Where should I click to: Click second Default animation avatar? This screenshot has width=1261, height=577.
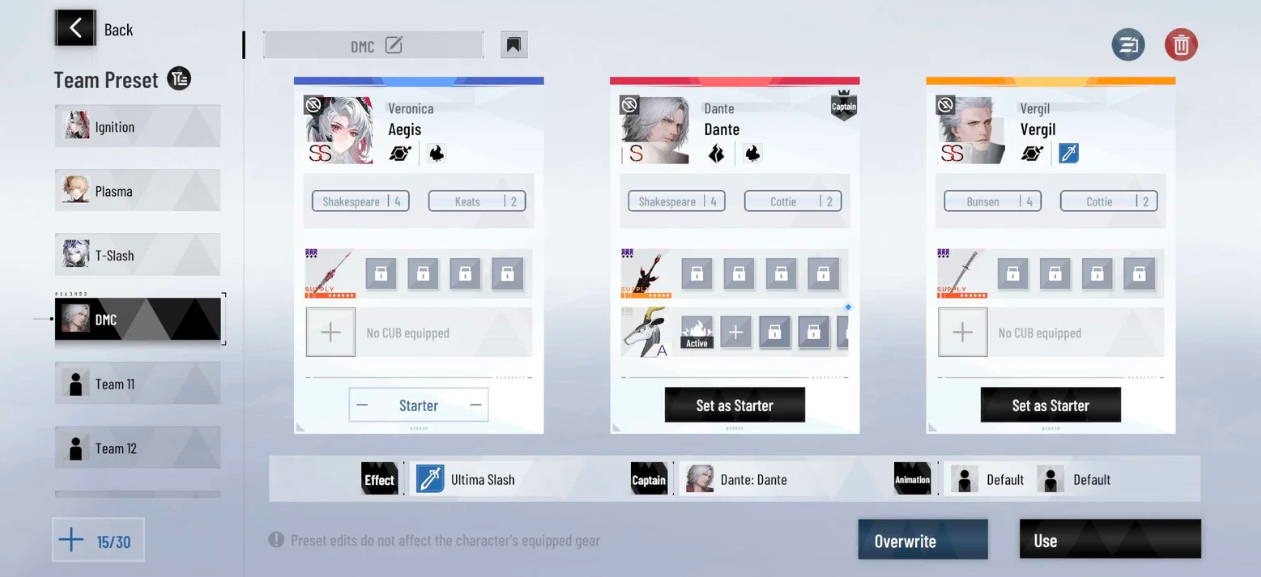point(1050,479)
